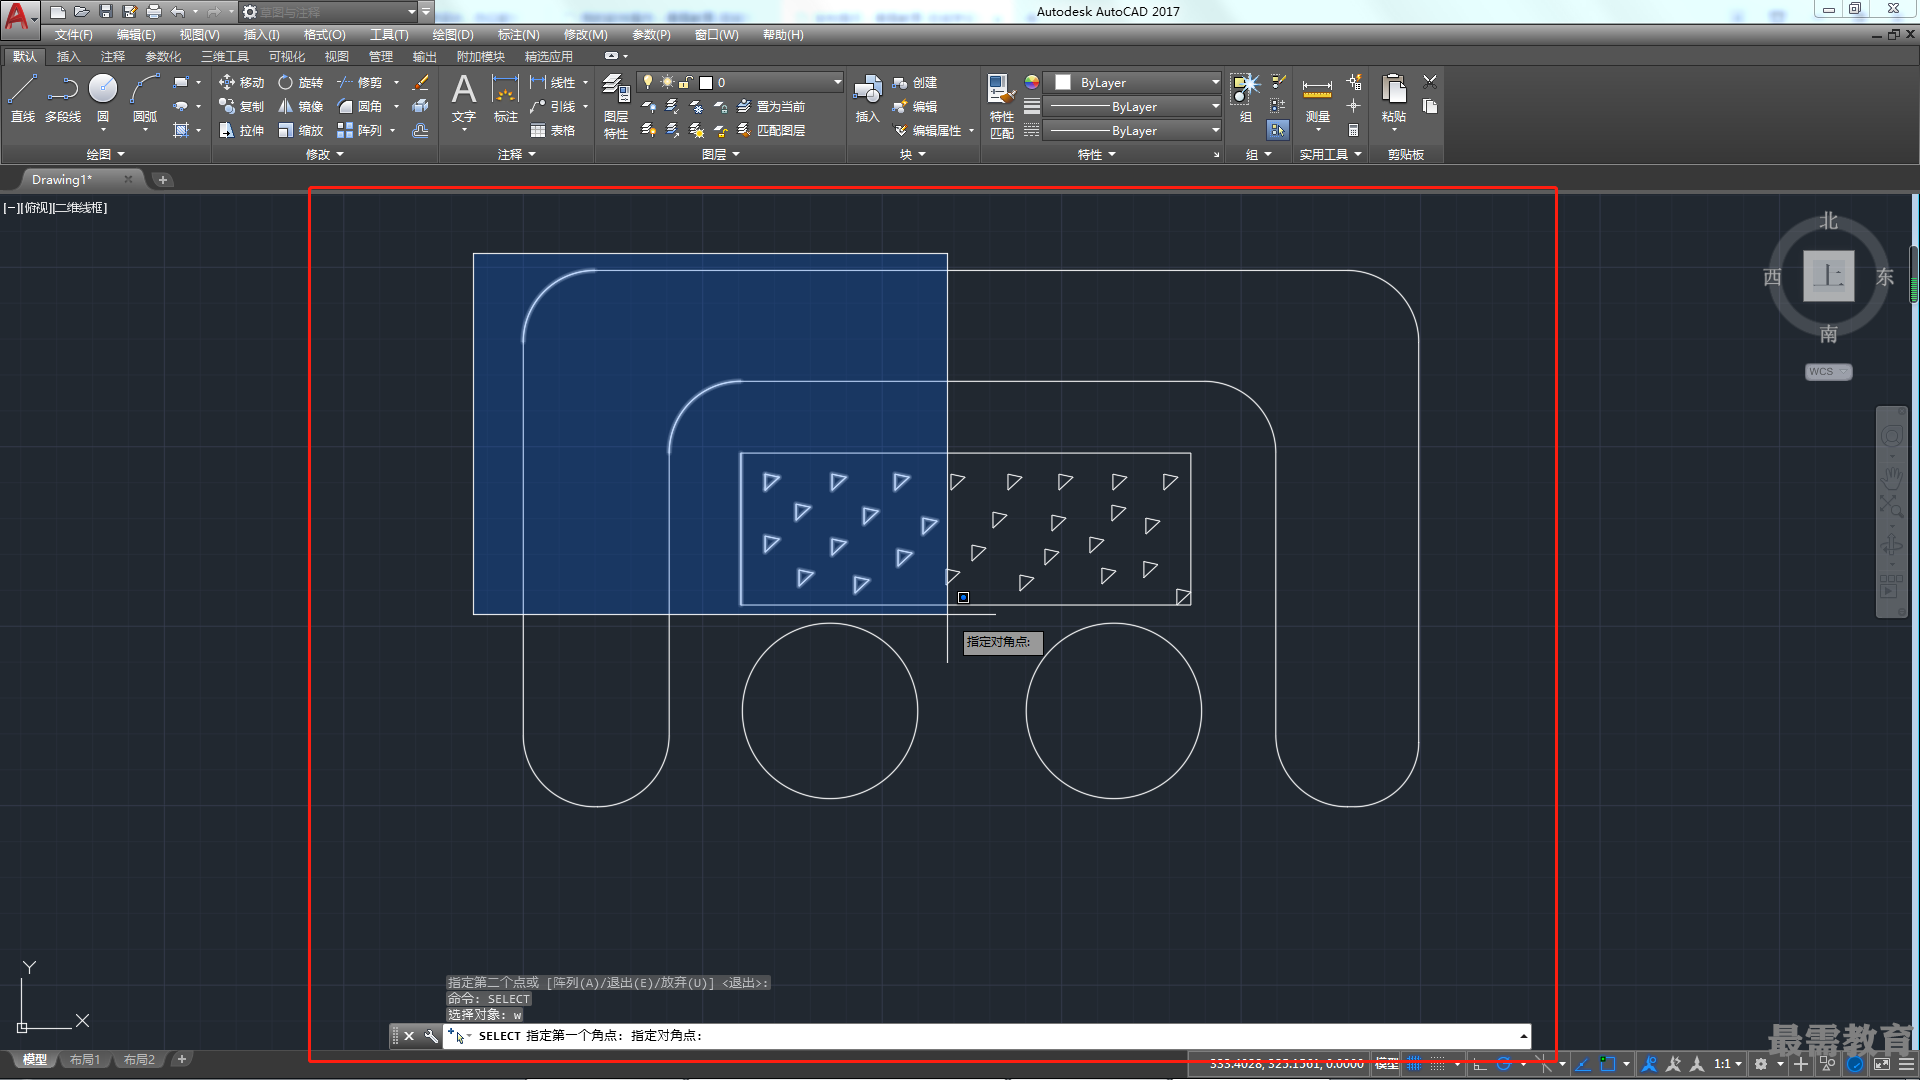Click the object color wheel icon
This screenshot has height=1080, width=1920.
point(1032,82)
